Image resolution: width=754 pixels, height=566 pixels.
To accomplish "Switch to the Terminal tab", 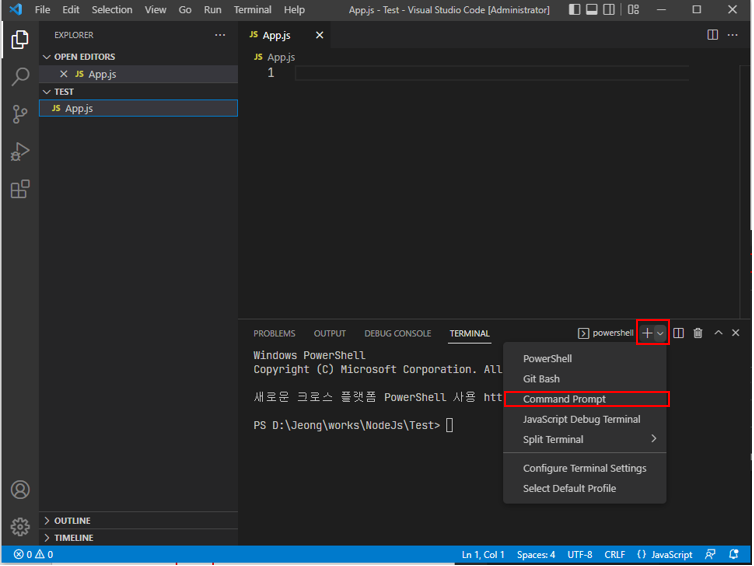I will point(470,333).
